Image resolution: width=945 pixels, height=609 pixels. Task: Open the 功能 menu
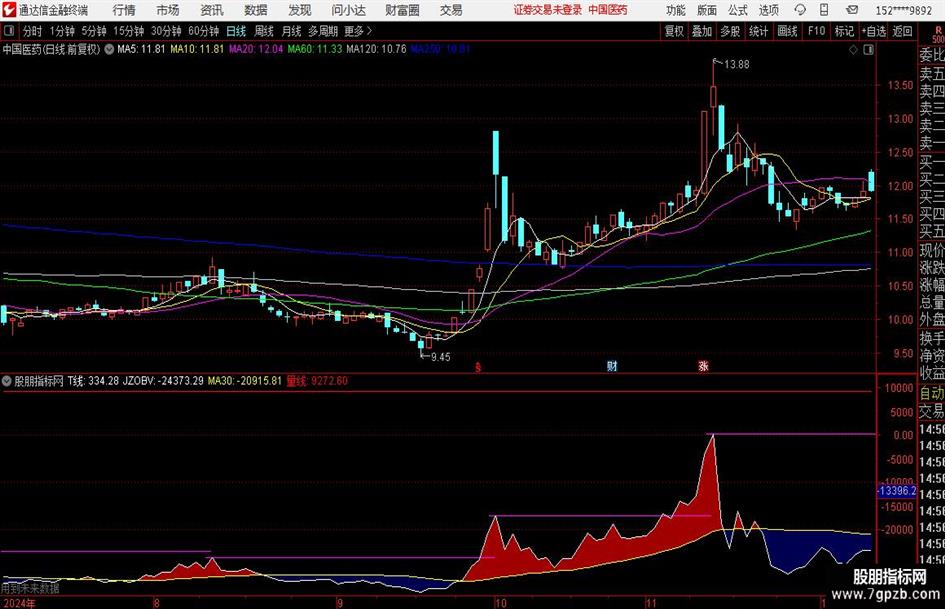[x=676, y=10]
